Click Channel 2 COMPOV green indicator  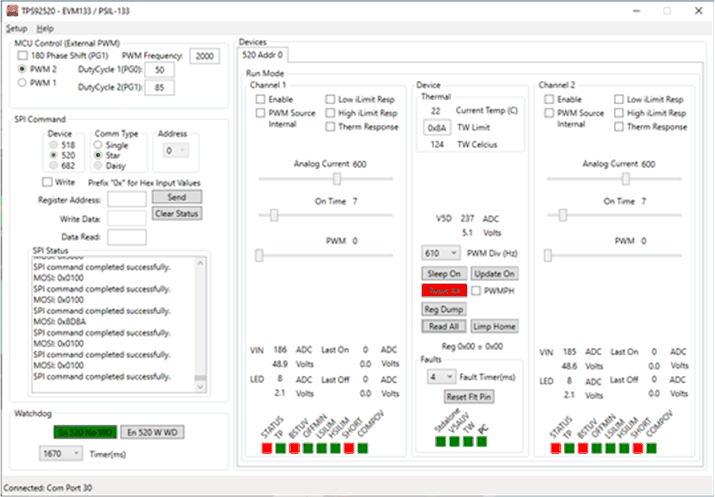(x=651, y=448)
